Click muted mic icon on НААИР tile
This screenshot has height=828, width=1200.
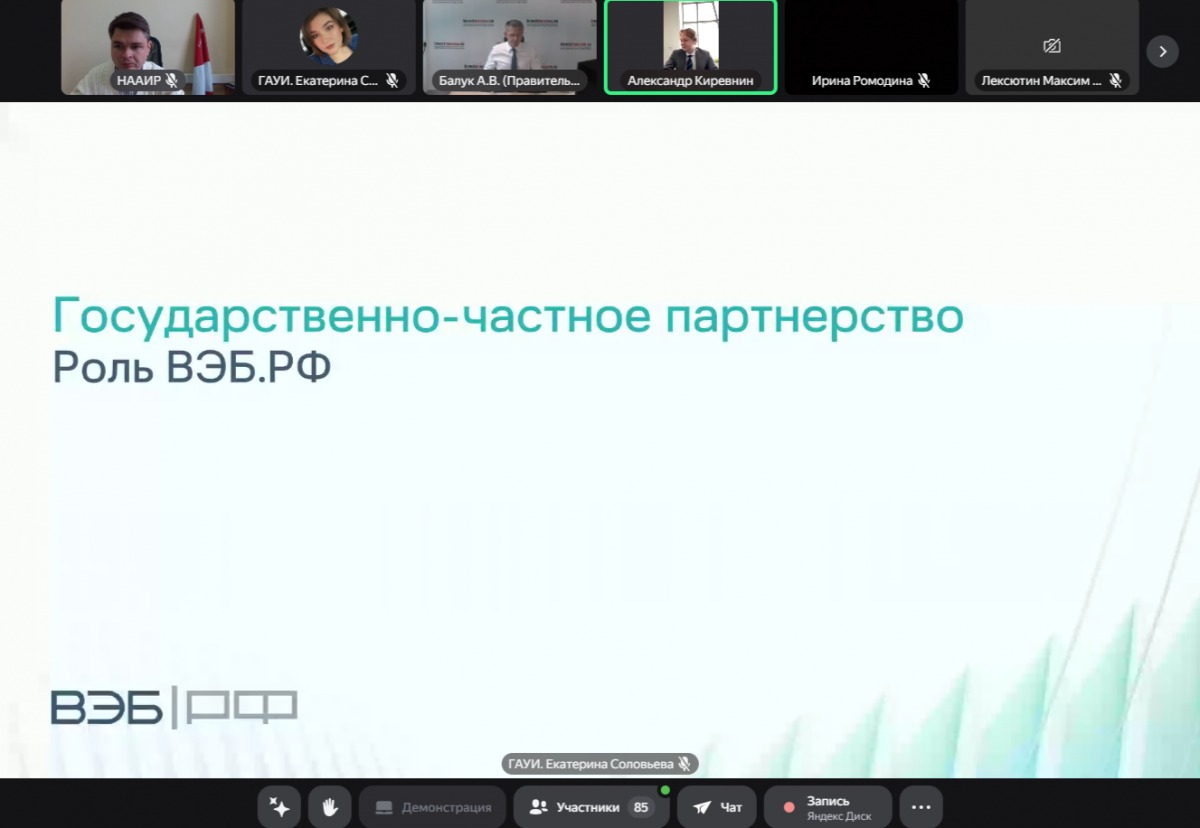point(172,80)
